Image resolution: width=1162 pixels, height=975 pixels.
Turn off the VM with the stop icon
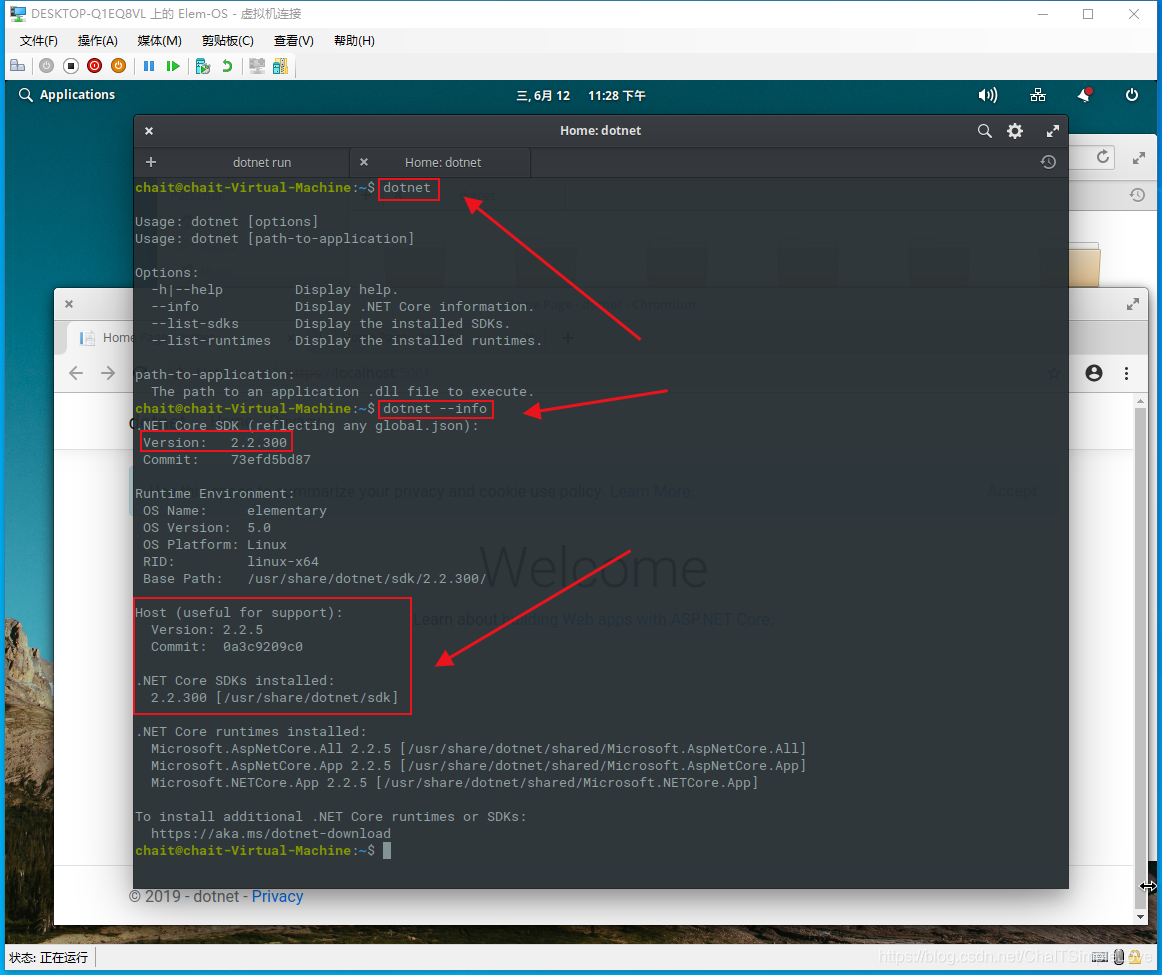[71, 66]
